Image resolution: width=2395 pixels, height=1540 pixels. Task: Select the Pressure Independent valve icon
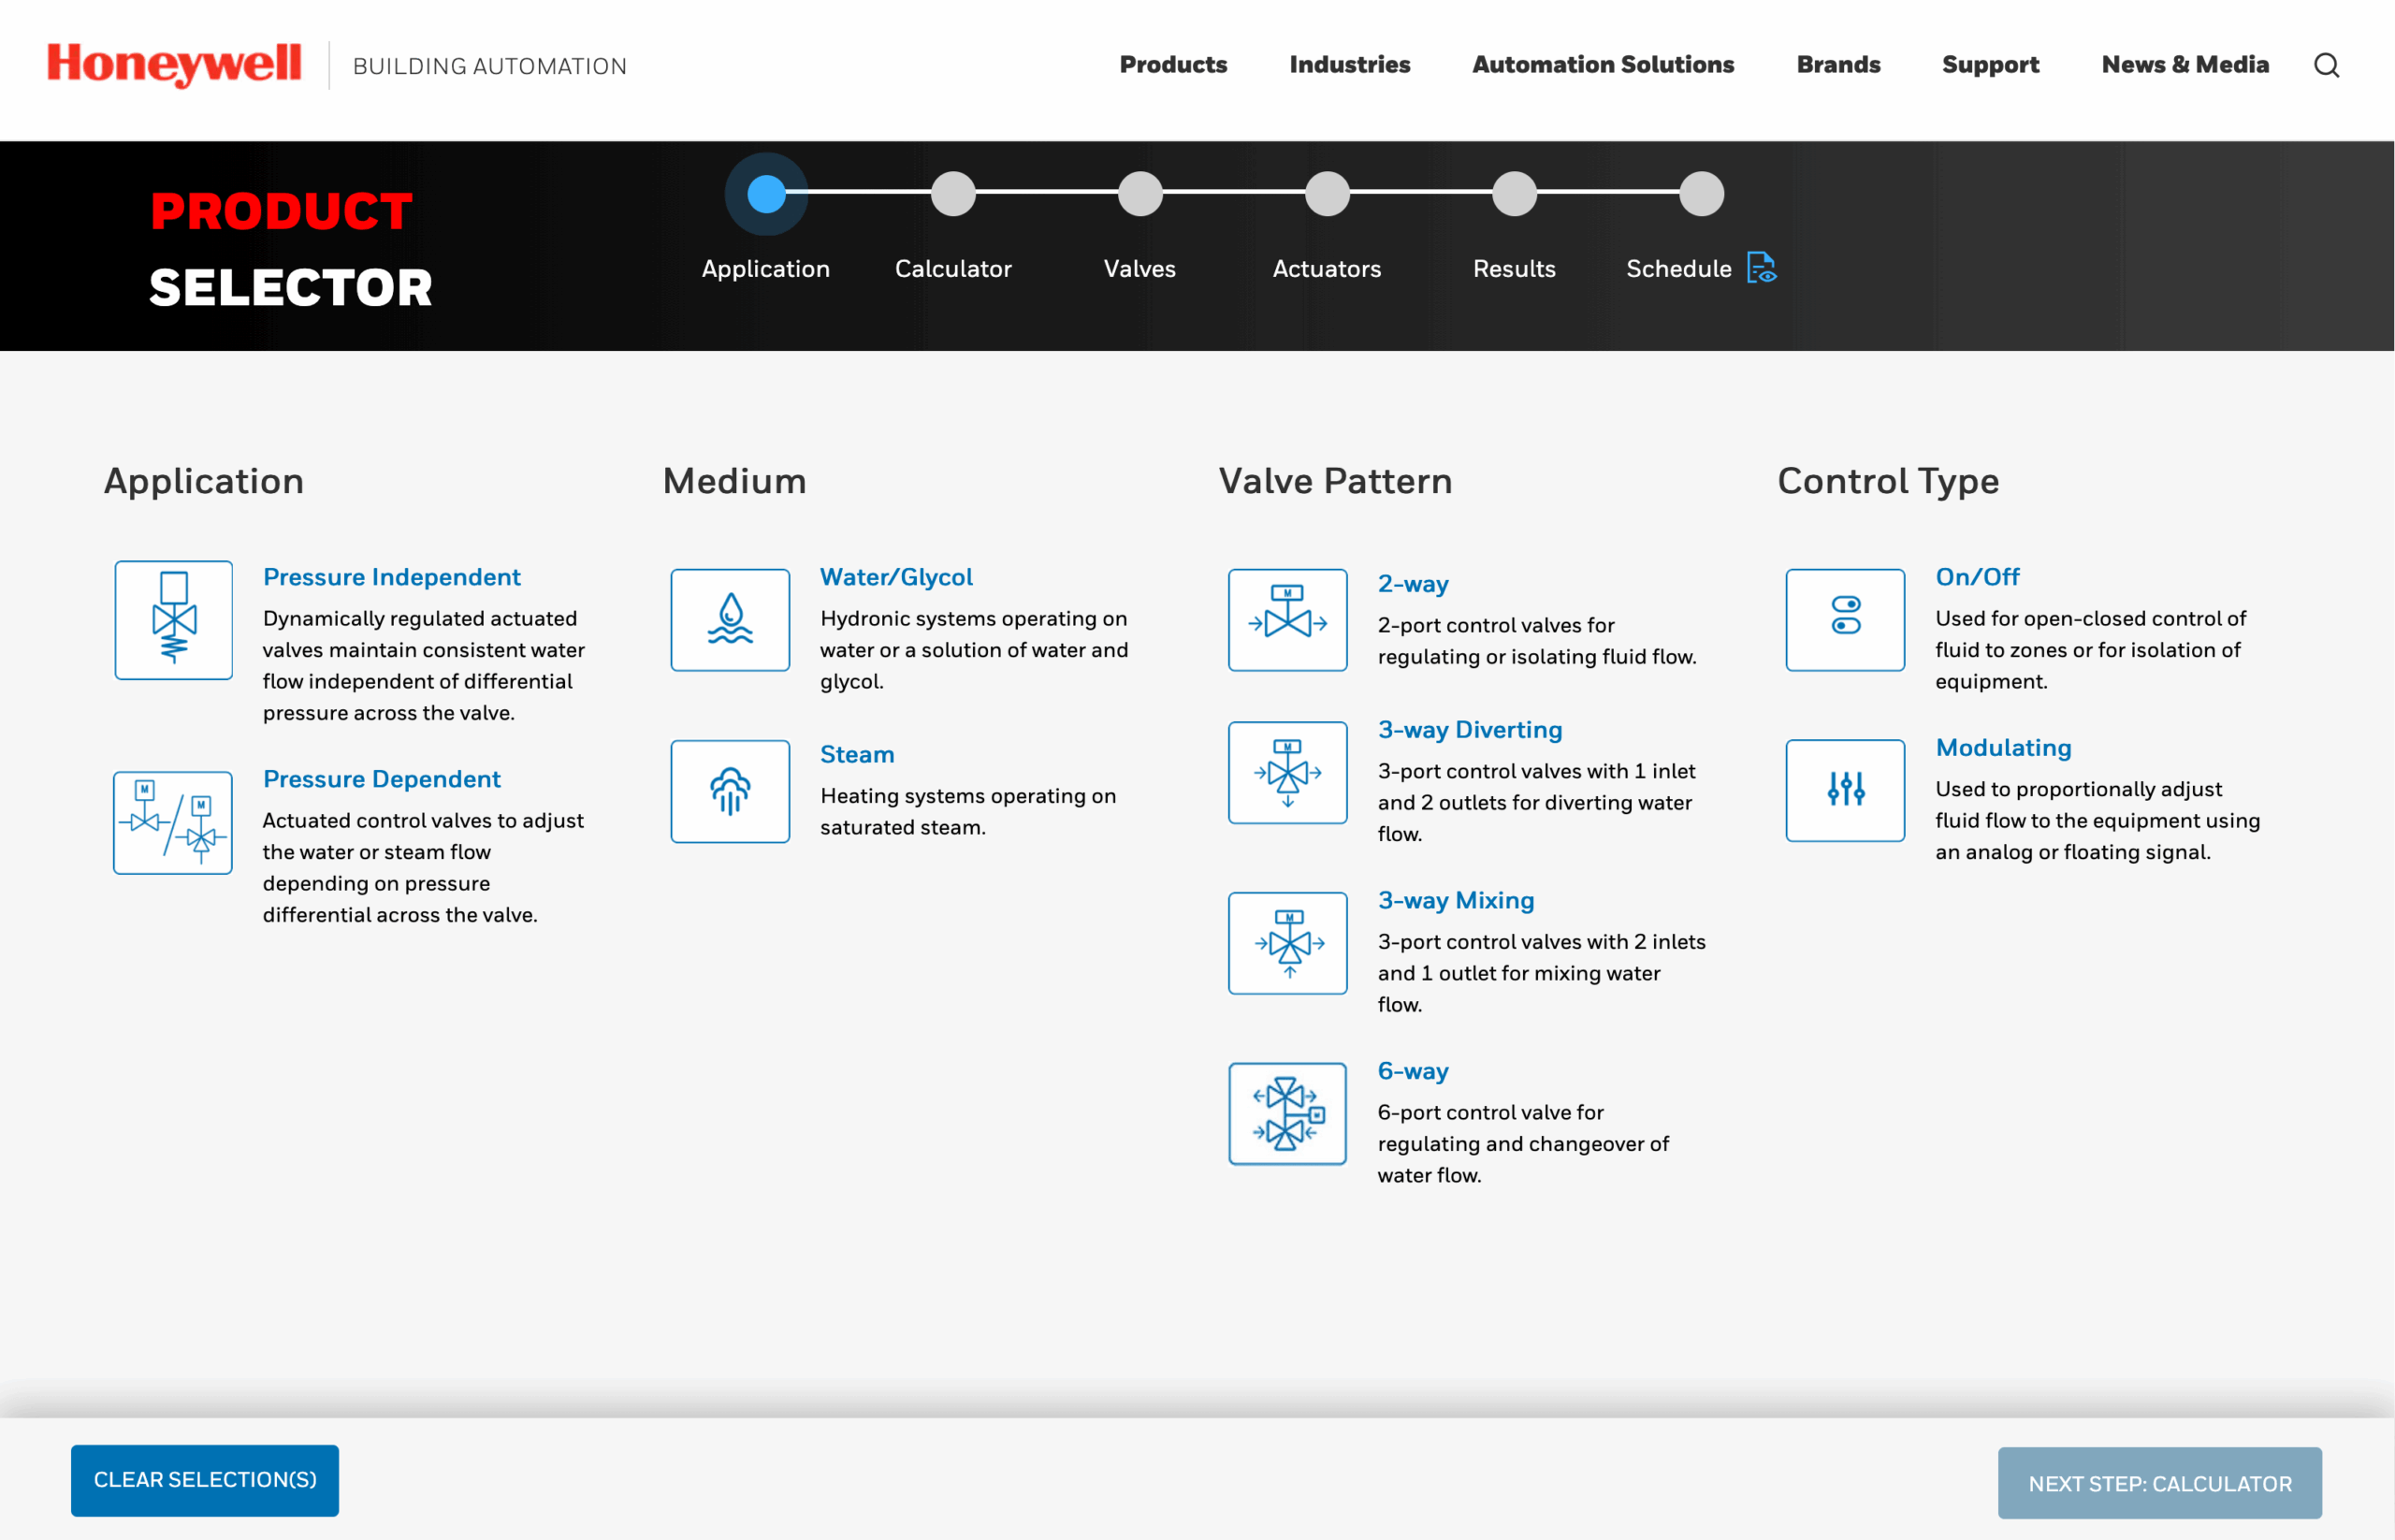click(173, 620)
